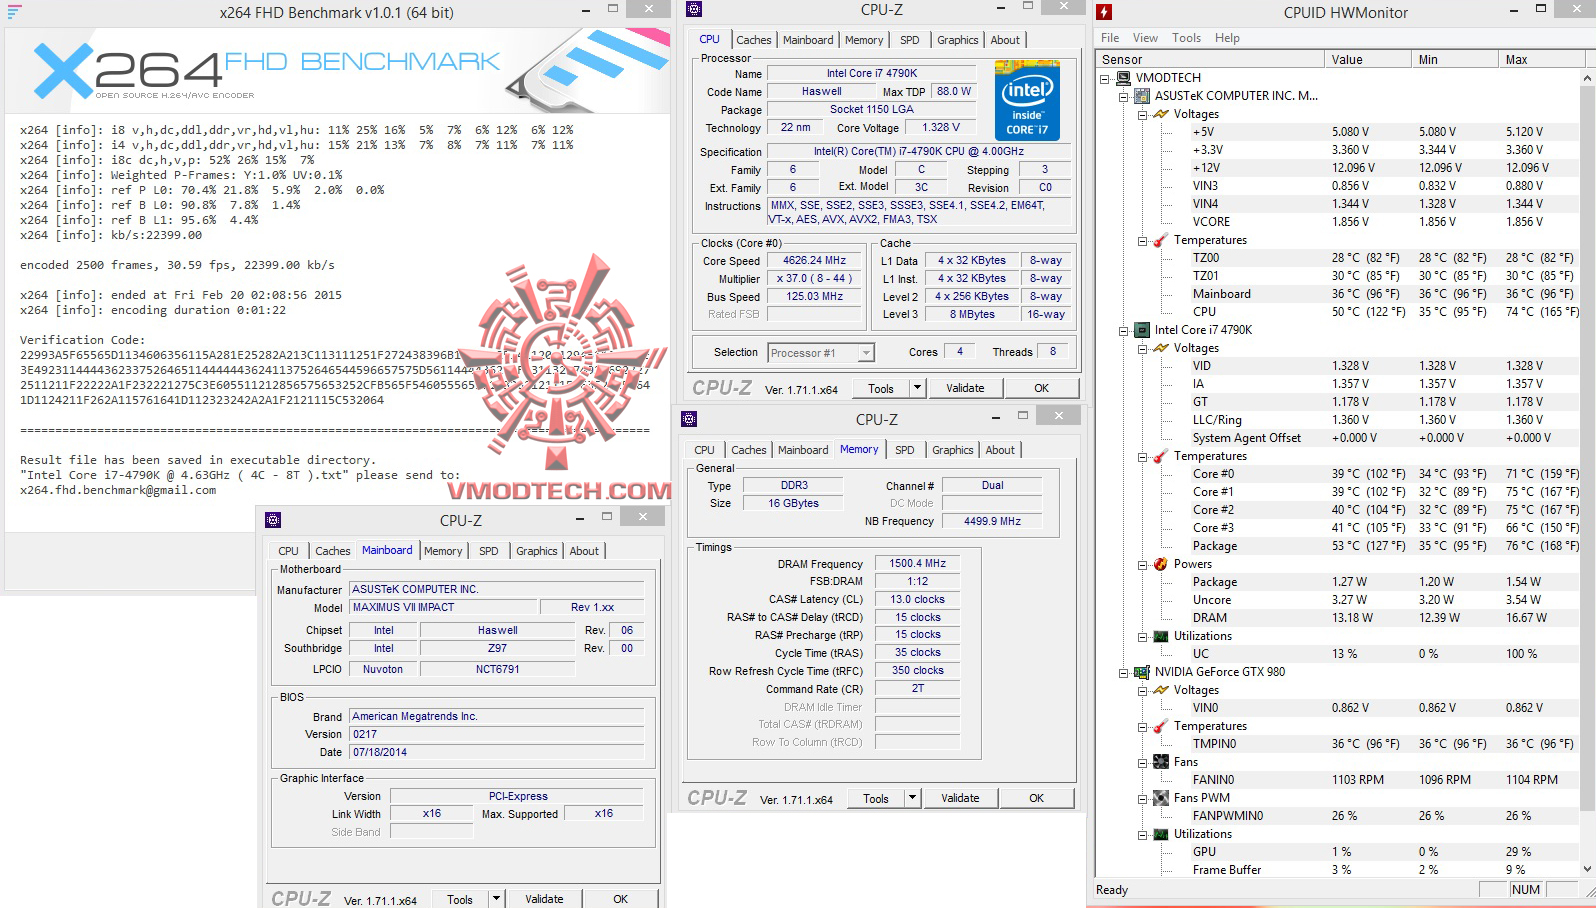Click the Utilizations icon under Intel Core i7 4790K
Image resolution: width=1596 pixels, height=908 pixels.
pyautogui.click(x=1160, y=636)
